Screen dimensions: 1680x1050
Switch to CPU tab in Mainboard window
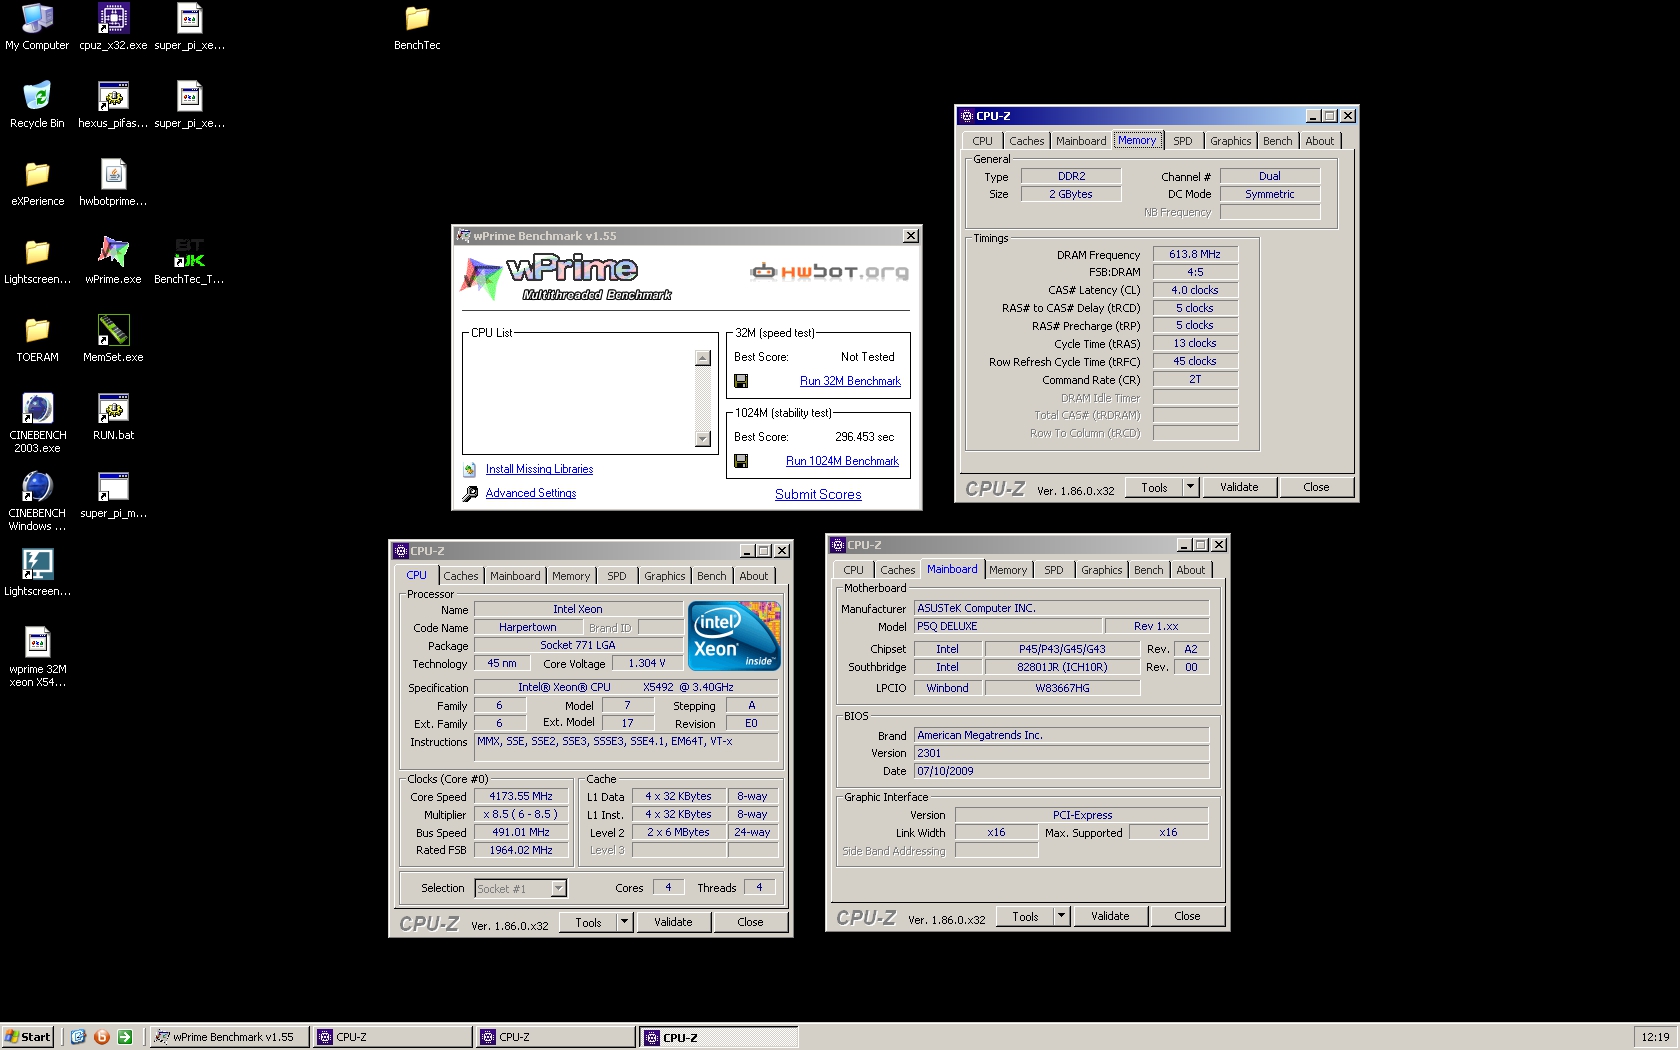click(853, 570)
